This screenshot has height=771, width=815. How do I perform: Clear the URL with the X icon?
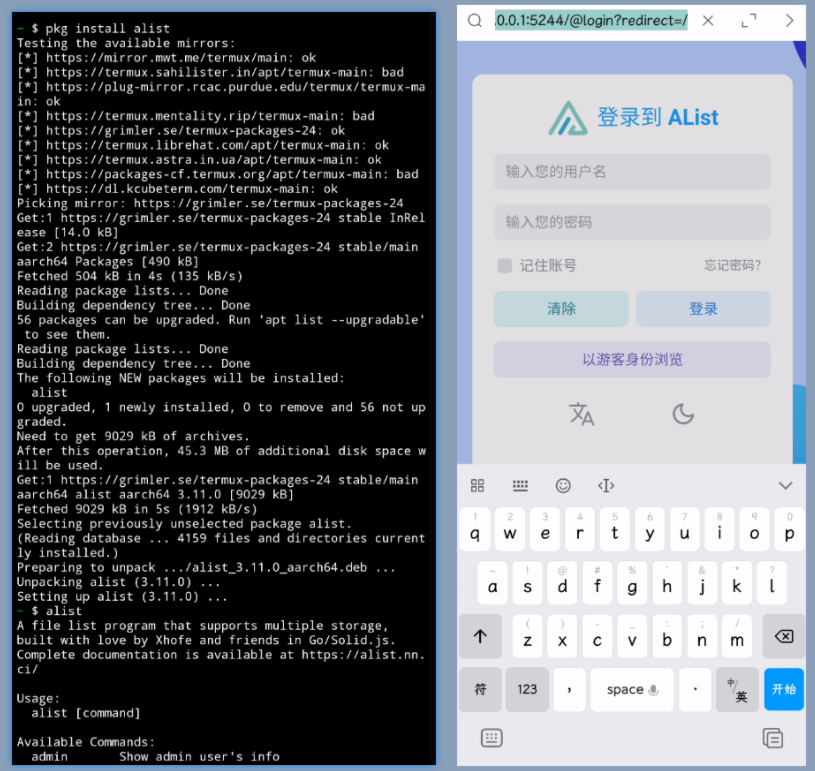click(708, 21)
